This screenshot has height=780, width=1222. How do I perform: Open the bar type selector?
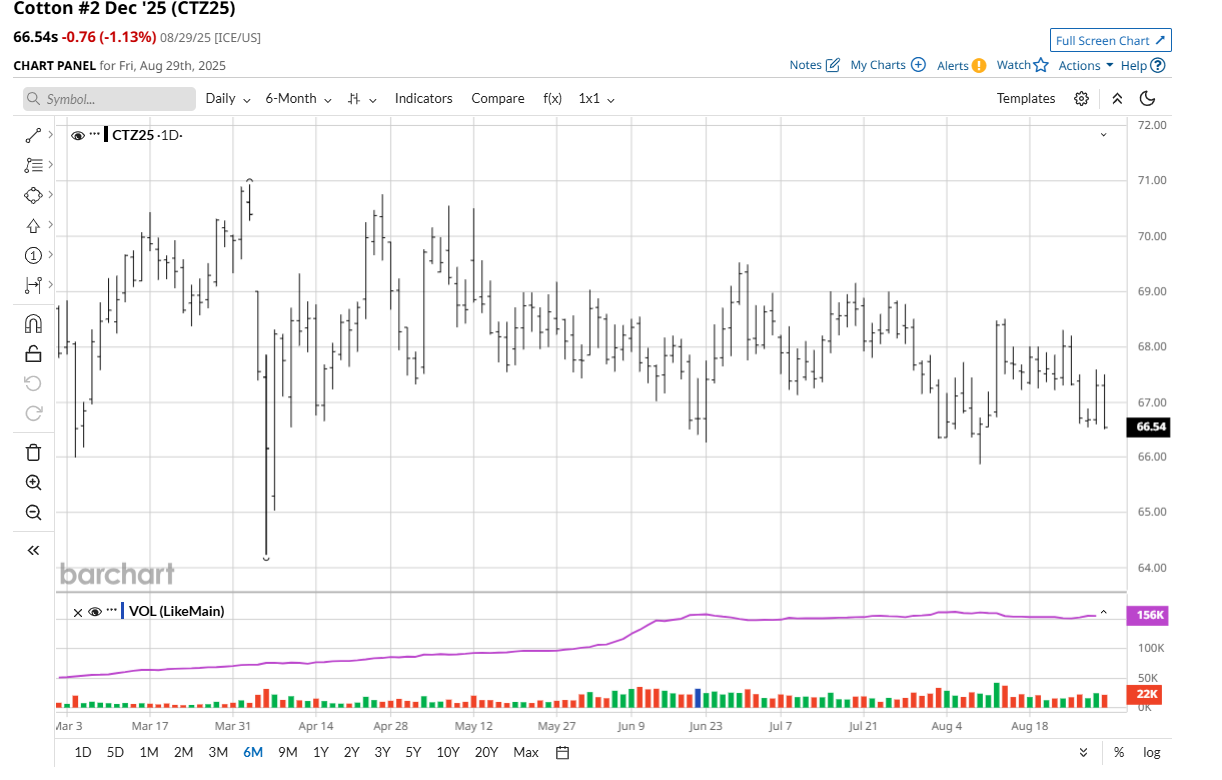(x=362, y=98)
